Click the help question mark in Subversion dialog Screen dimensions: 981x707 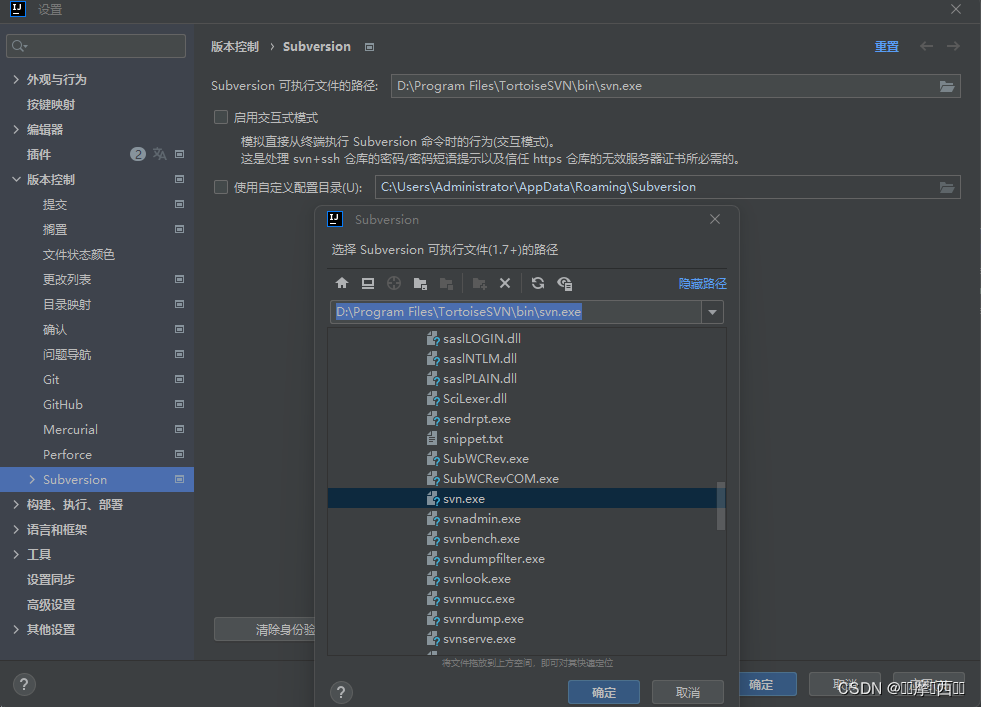tap(341, 692)
